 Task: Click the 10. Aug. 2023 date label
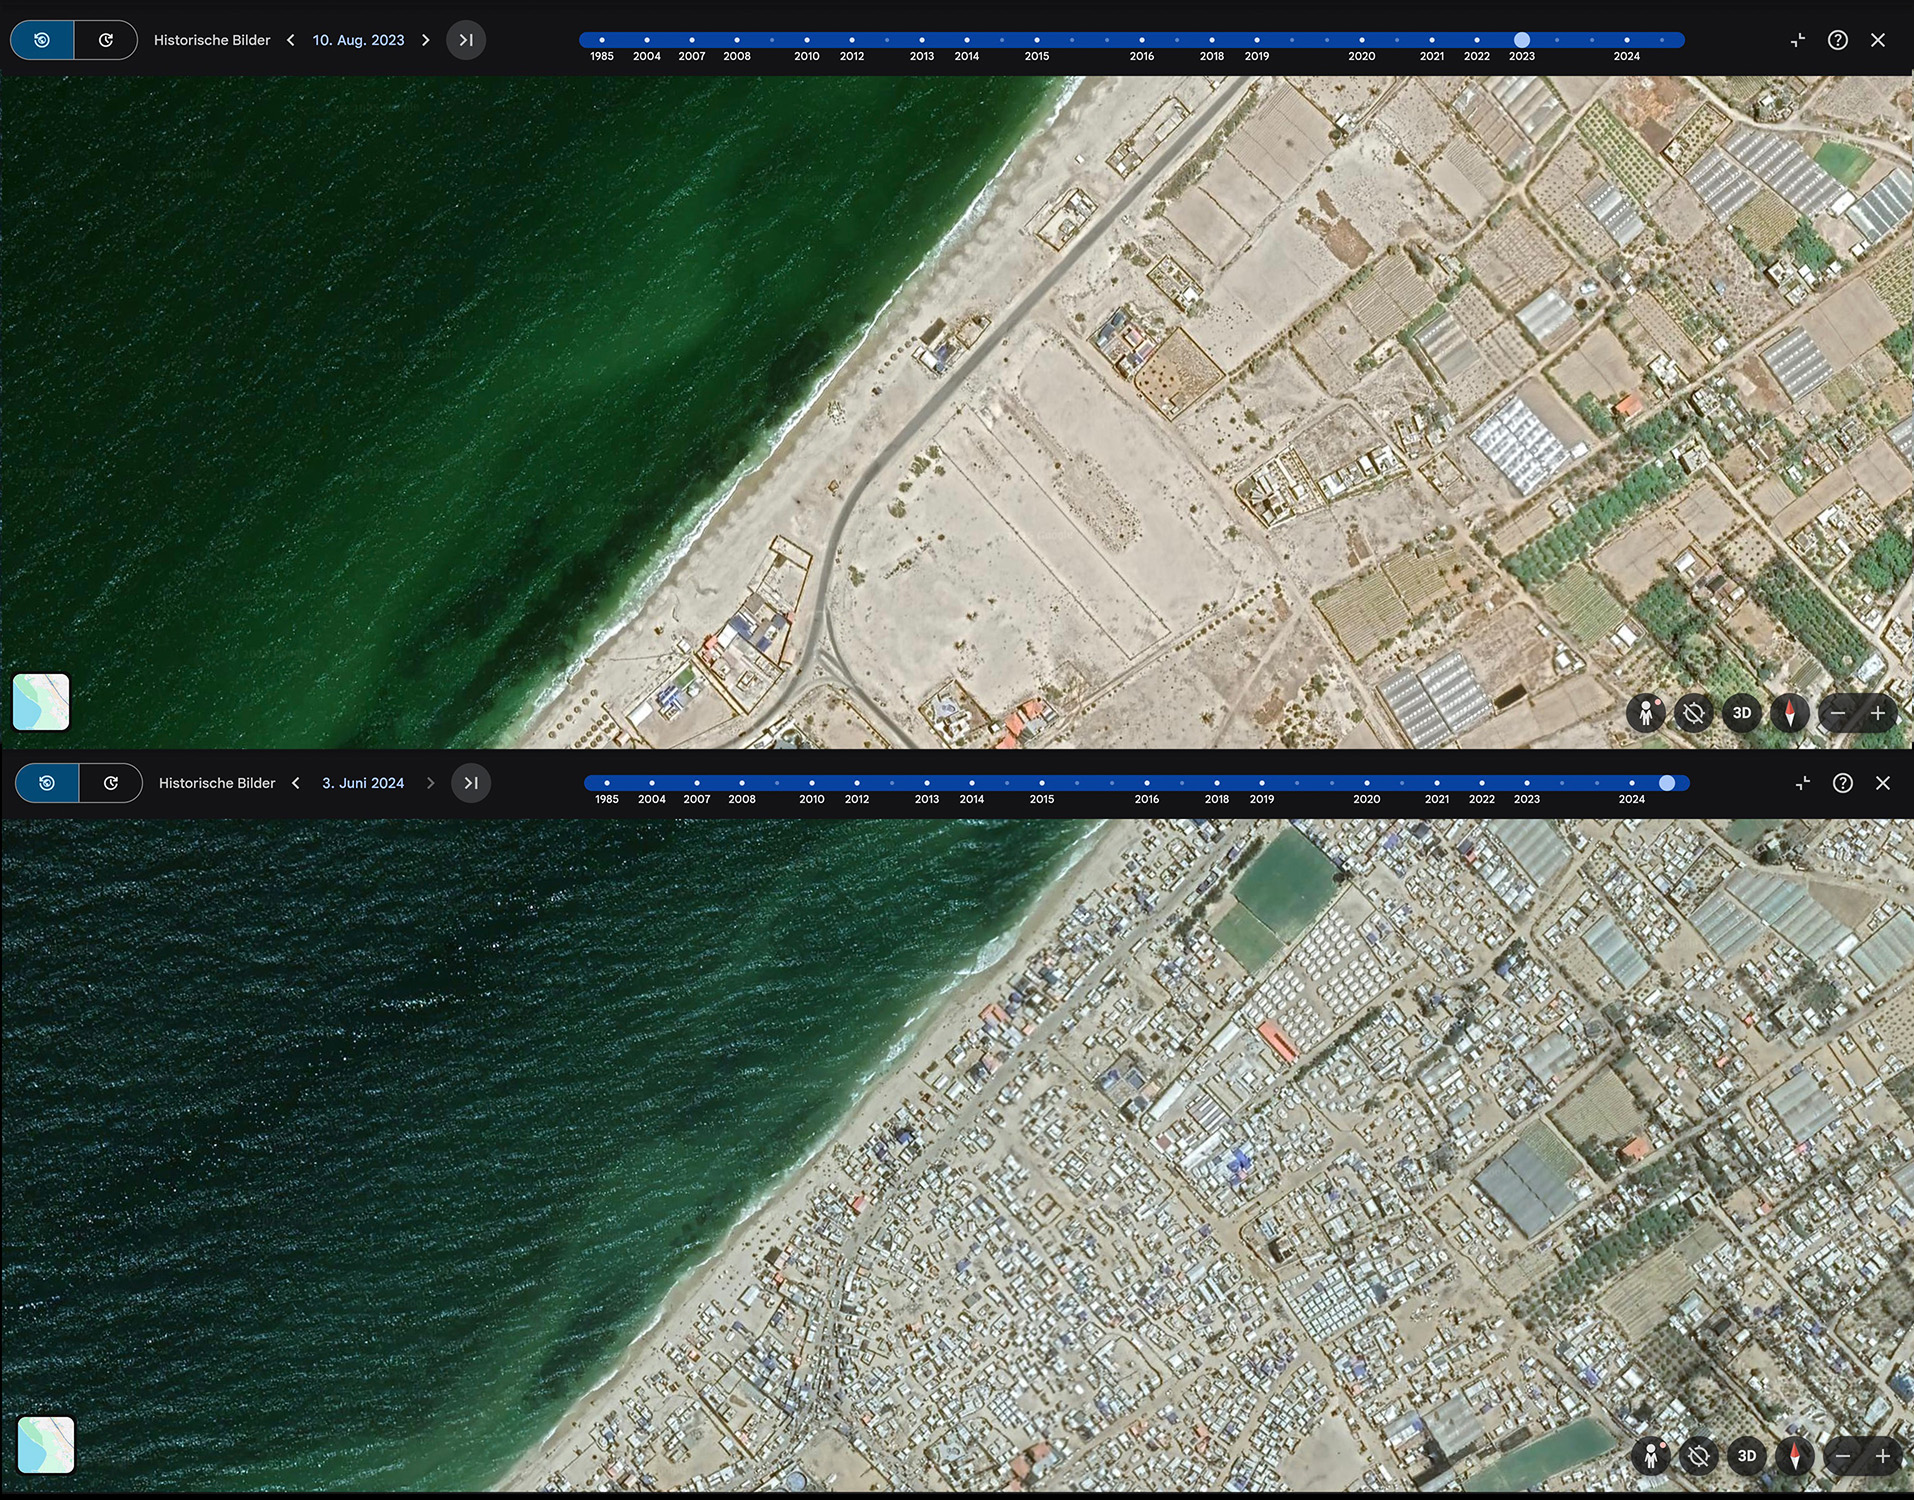(358, 40)
